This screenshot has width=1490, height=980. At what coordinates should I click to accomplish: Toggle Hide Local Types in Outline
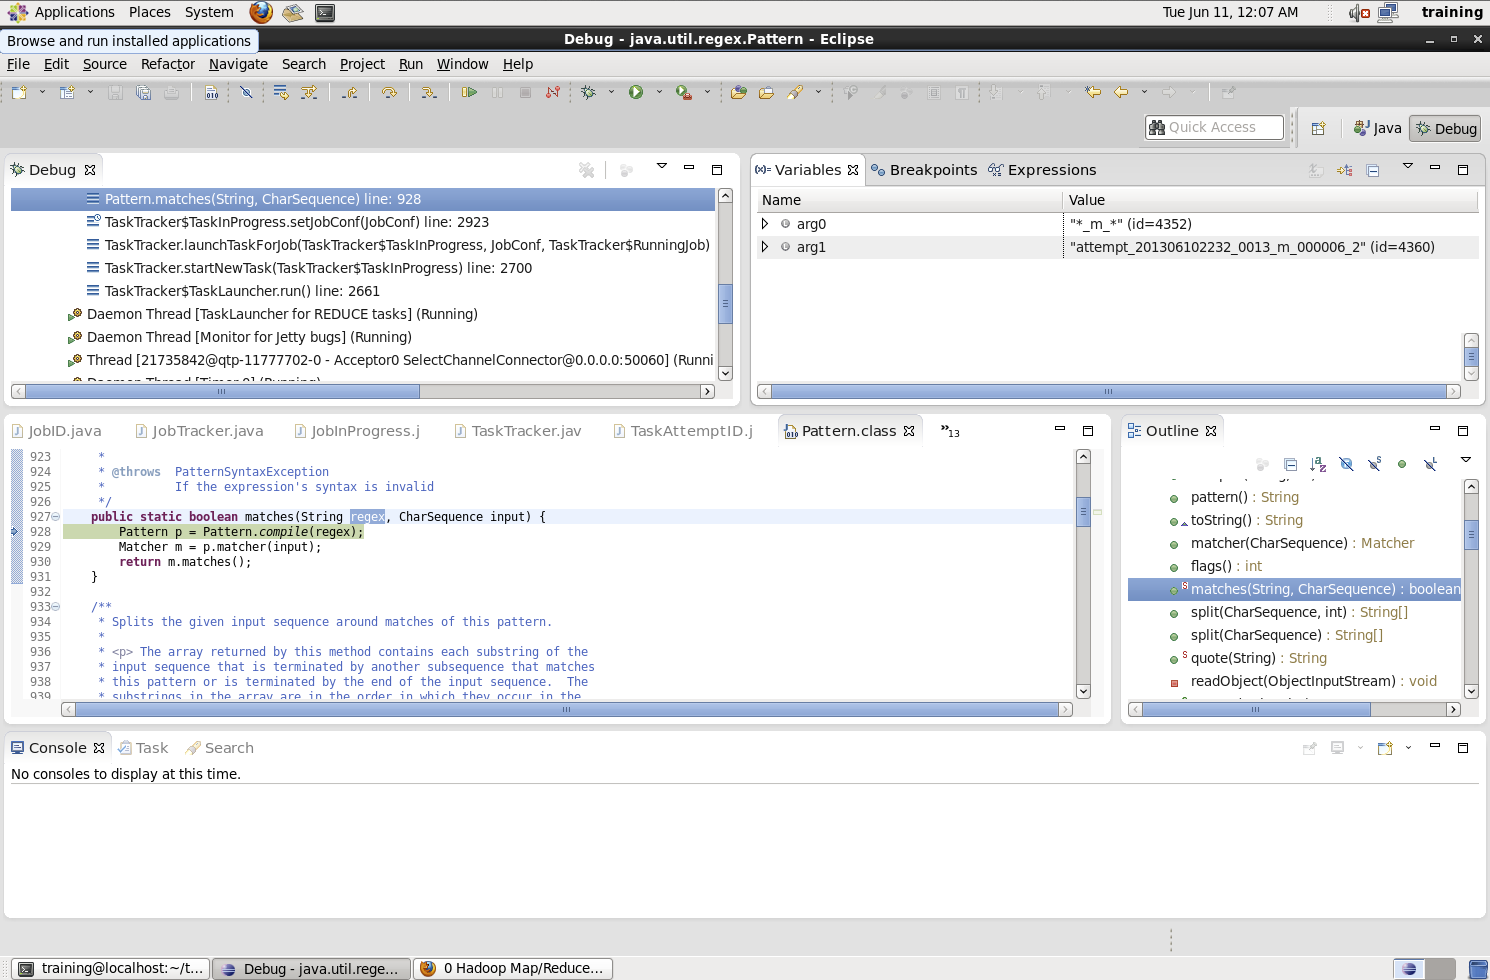(x=1430, y=464)
